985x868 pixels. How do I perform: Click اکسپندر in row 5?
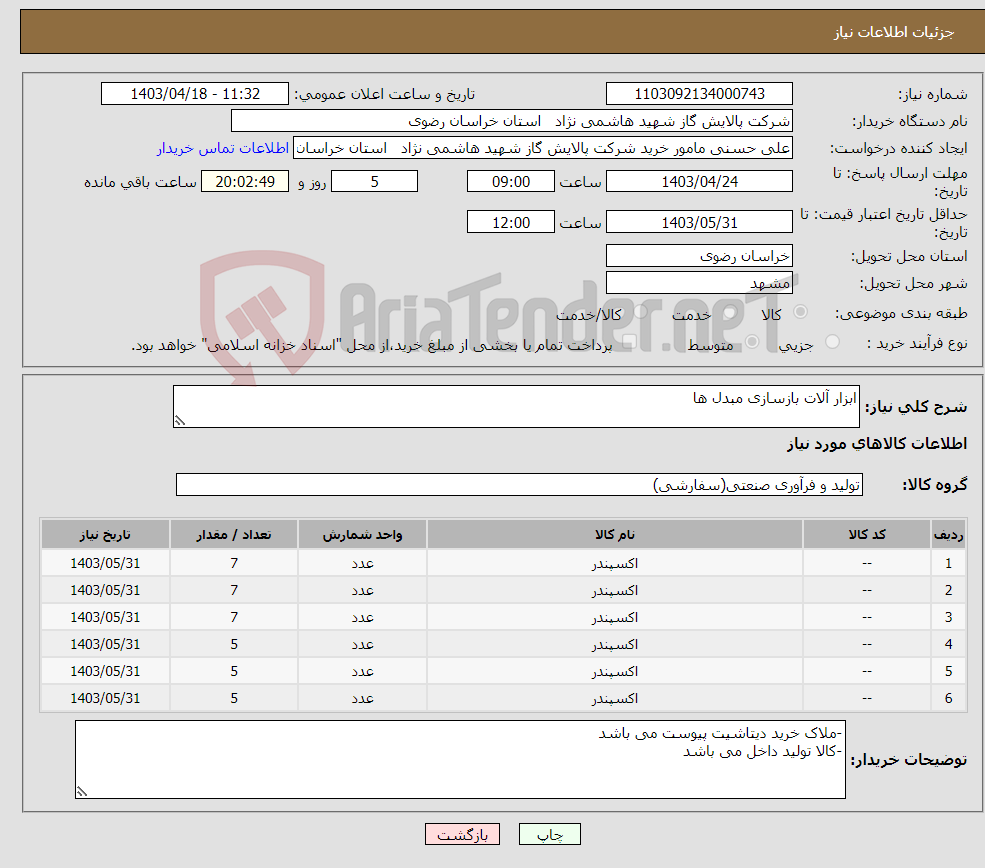[614, 671]
